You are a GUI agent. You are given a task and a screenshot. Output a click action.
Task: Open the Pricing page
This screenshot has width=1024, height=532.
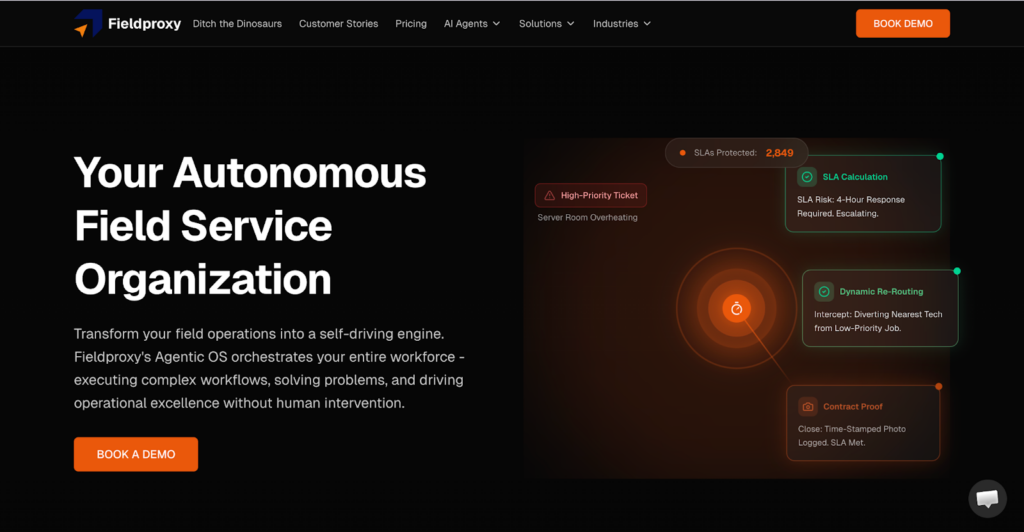(411, 23)
